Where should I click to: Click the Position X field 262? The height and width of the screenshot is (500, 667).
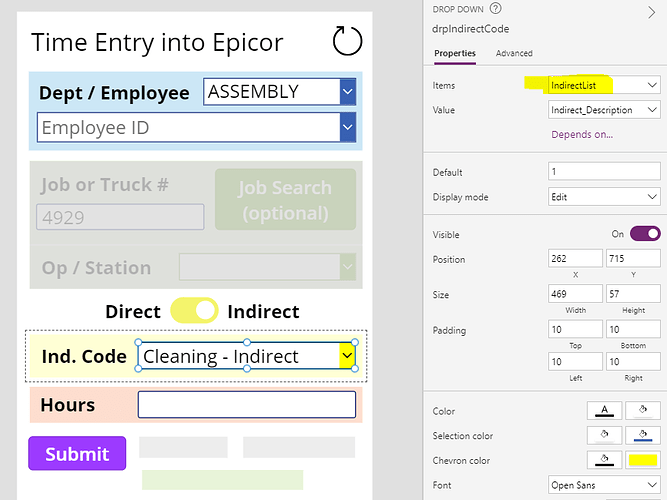(x=575, y=258)
